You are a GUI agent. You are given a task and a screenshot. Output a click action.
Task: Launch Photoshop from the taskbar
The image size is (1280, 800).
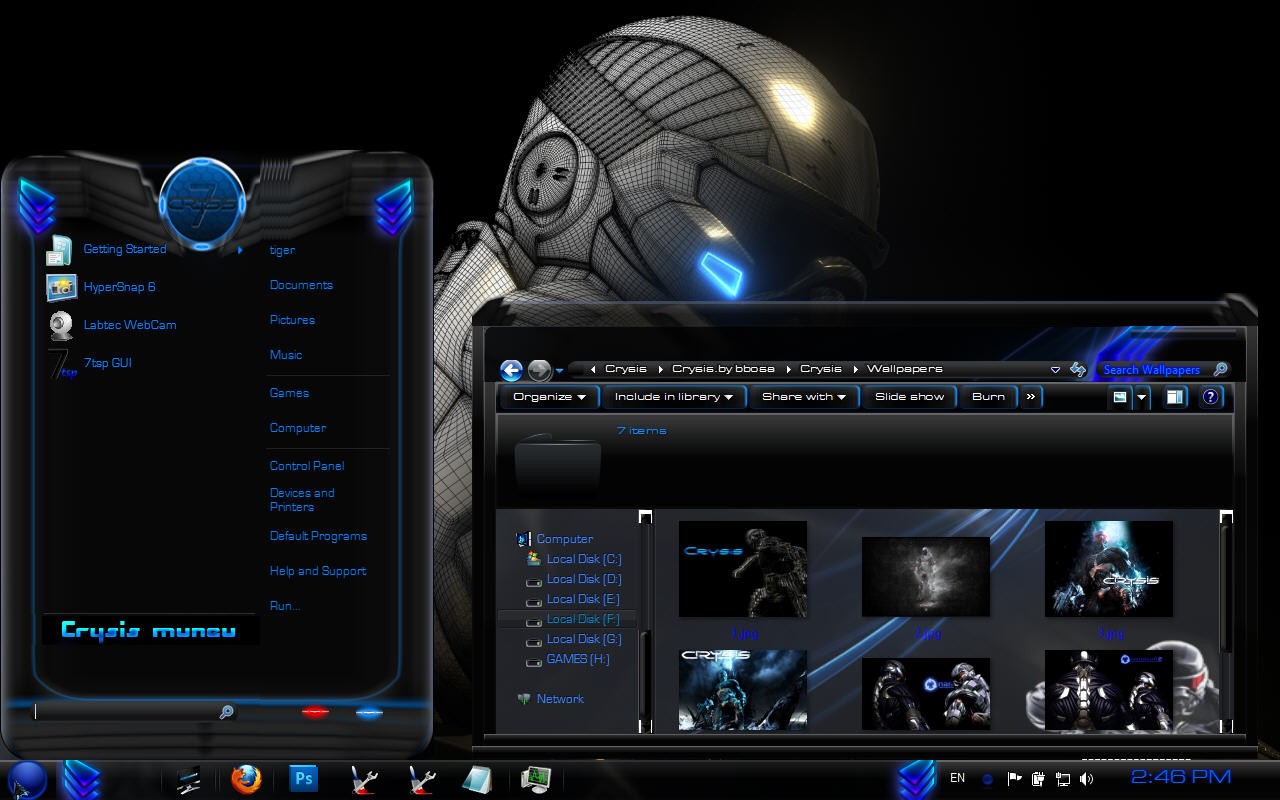303,777
